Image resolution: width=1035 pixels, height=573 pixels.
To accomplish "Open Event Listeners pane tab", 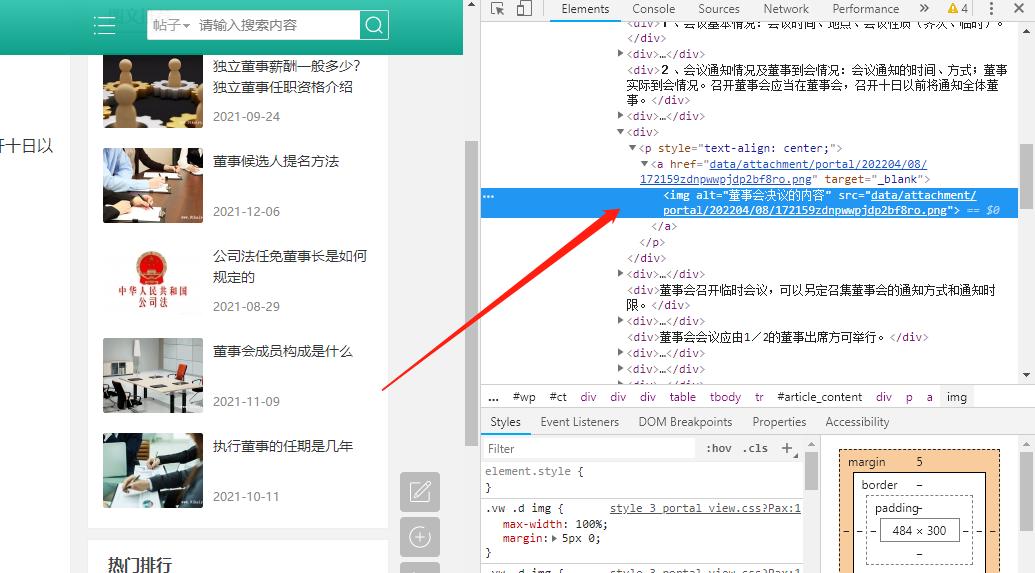I will (580, 422).
